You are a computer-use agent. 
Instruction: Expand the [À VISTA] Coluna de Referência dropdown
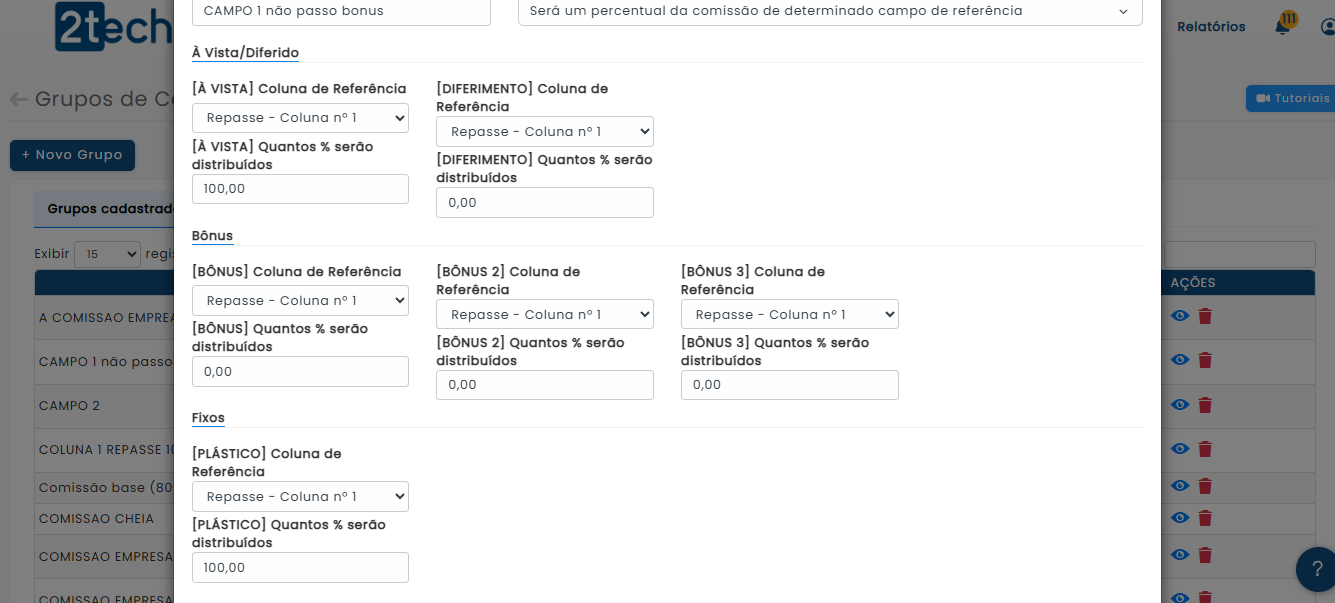pos(300,118)
